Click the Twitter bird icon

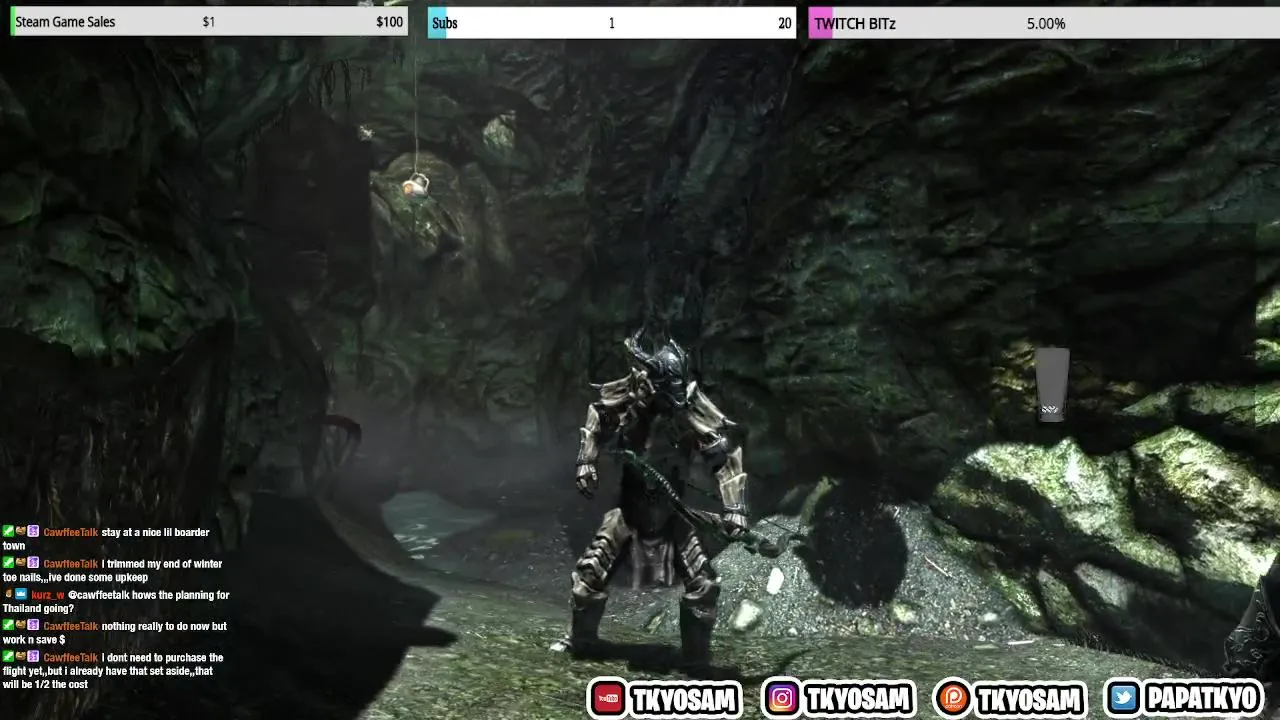(1125, 698)
